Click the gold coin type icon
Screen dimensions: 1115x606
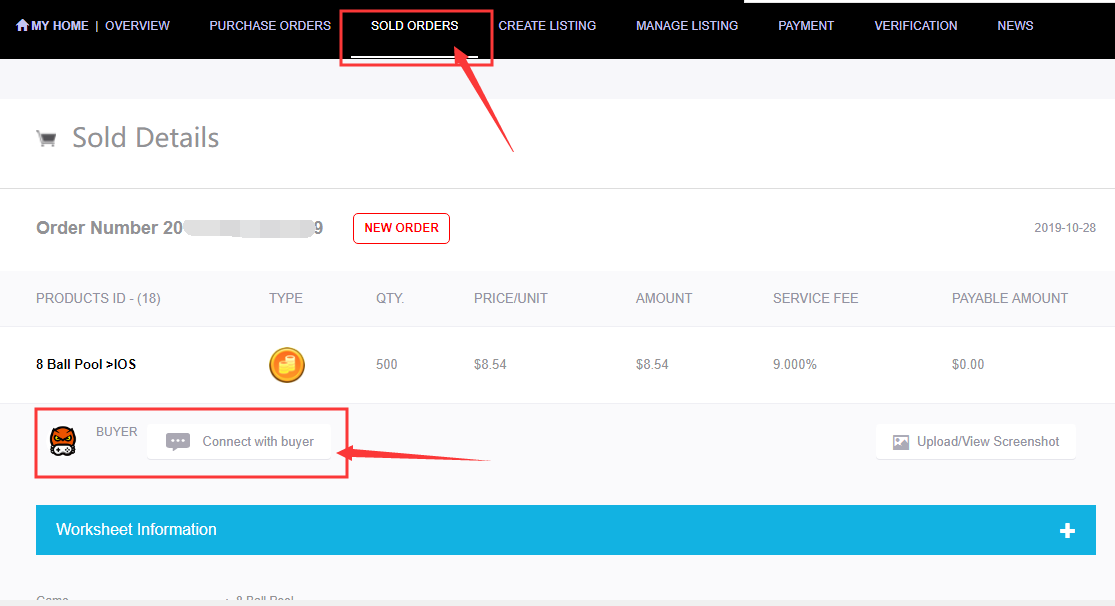(x=287, y=365)
